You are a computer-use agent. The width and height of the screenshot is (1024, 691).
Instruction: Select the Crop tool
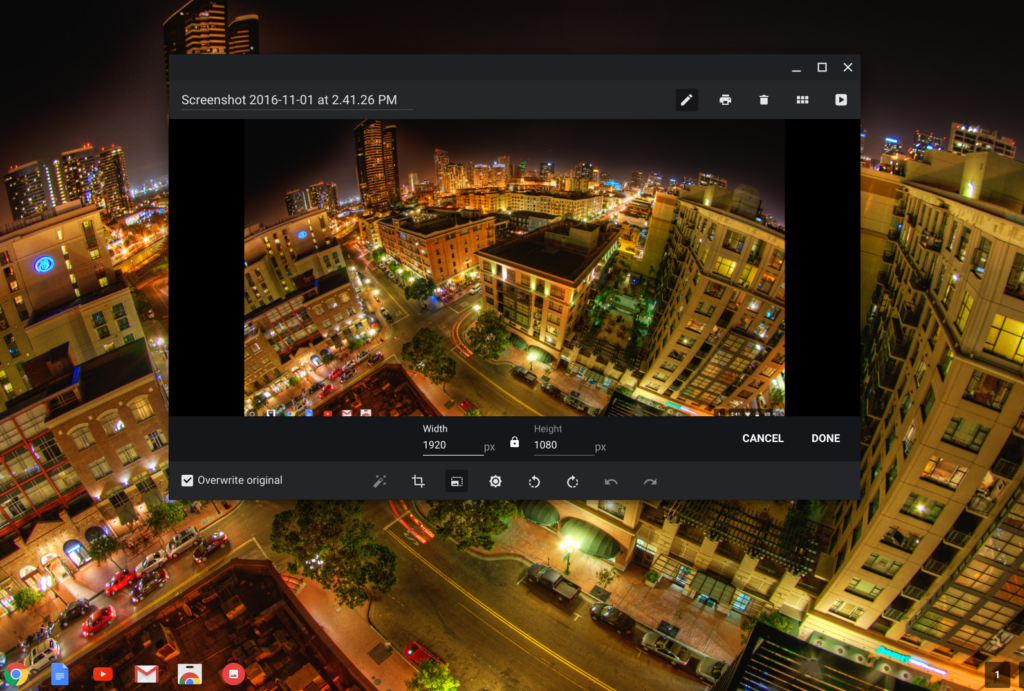[418, 481]
